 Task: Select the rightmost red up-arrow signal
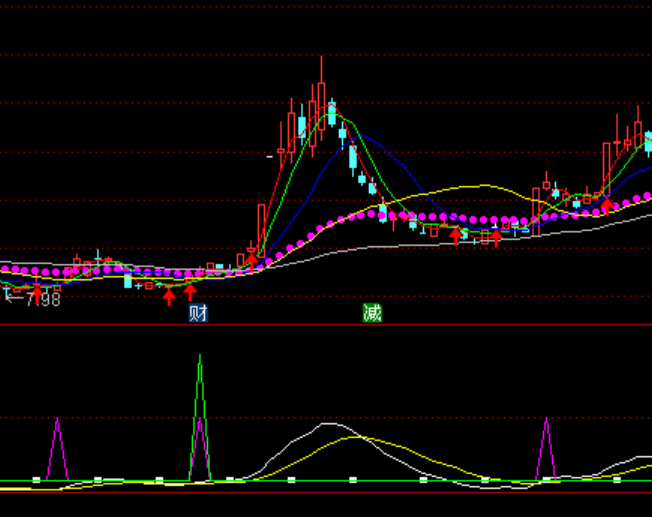coord(606,205)
